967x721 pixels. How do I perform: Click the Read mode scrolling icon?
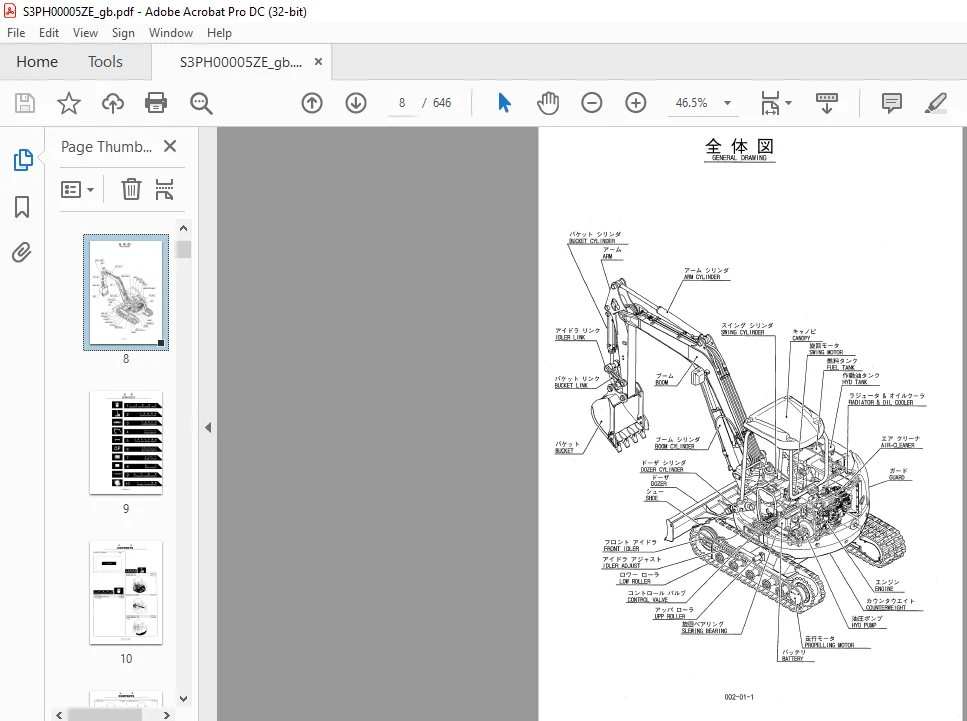[x=826, y=103]
